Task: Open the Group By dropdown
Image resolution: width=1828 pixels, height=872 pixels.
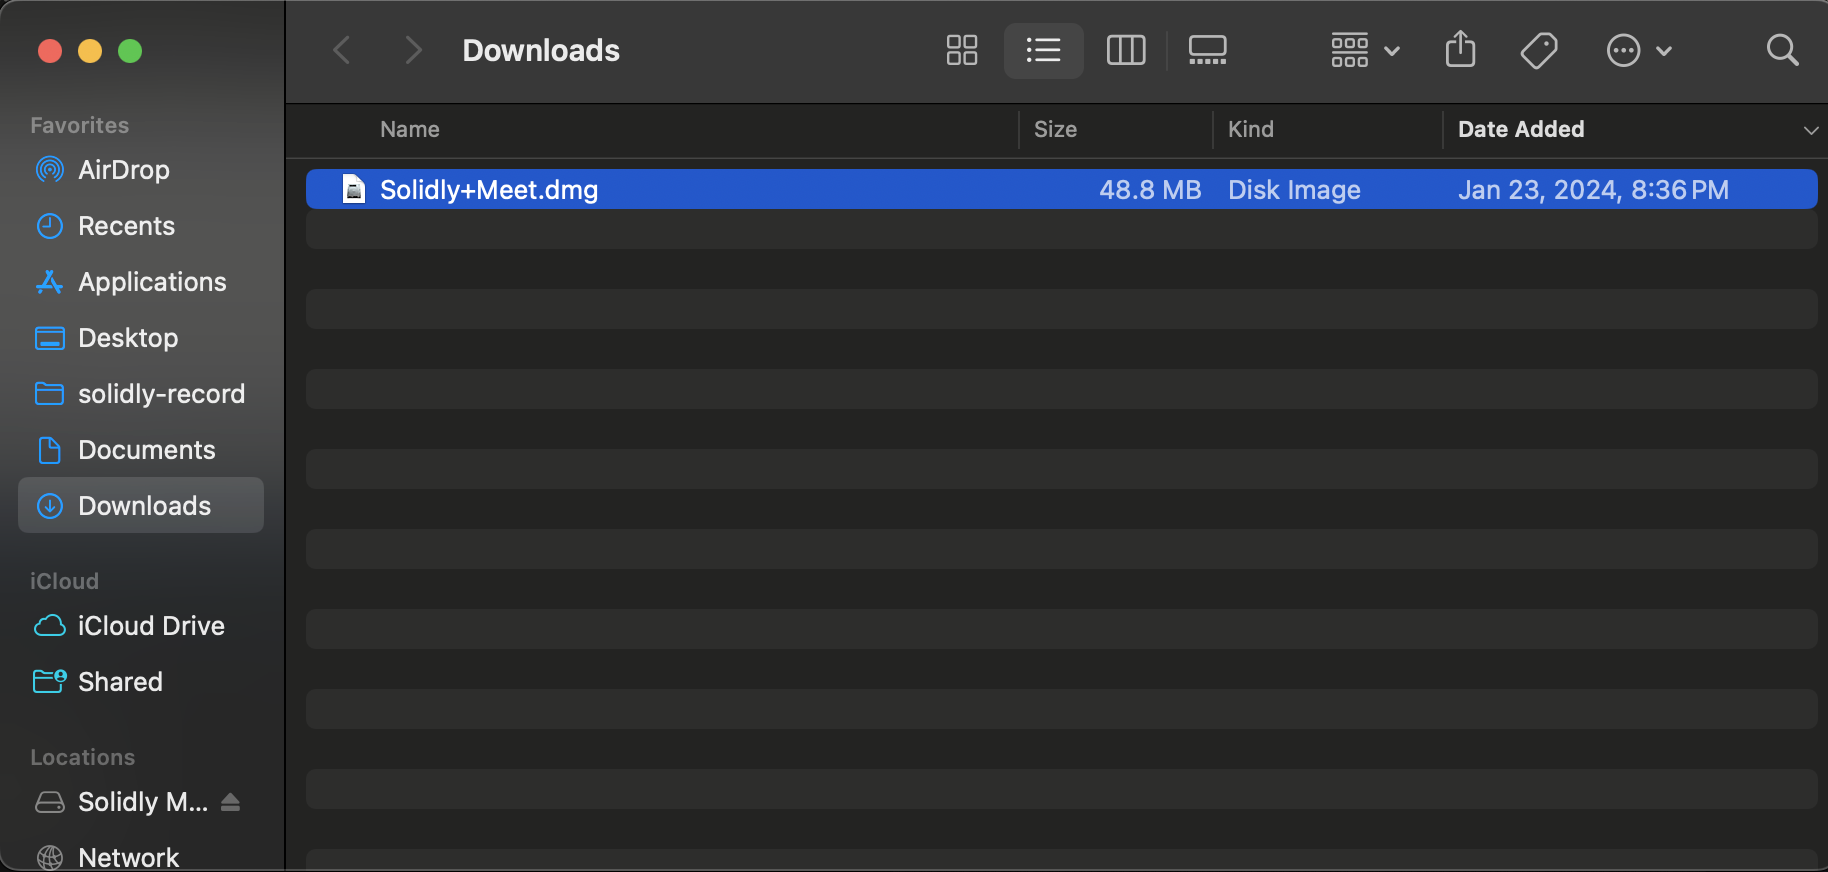Action: 1365,50
